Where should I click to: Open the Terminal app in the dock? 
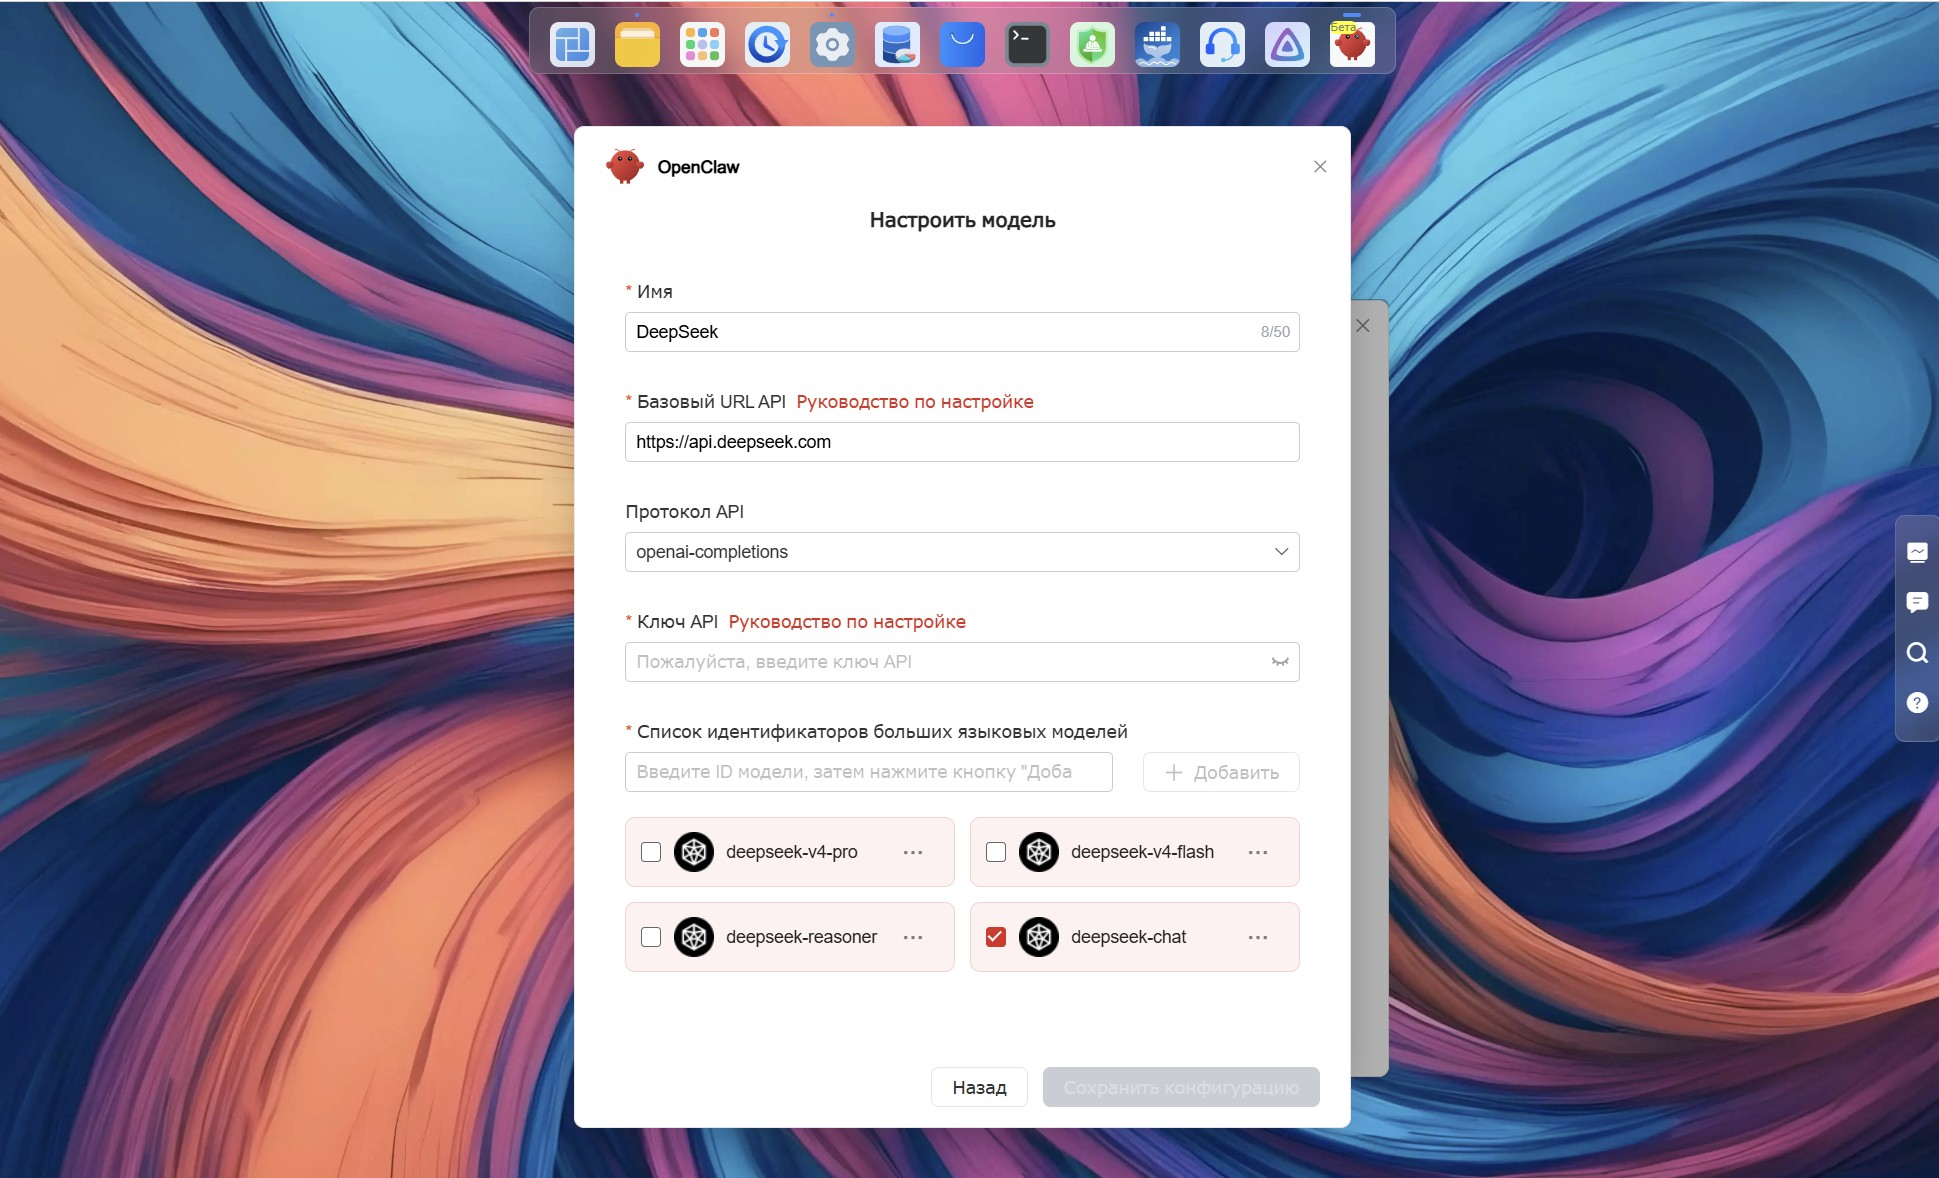click(1027, 44)
